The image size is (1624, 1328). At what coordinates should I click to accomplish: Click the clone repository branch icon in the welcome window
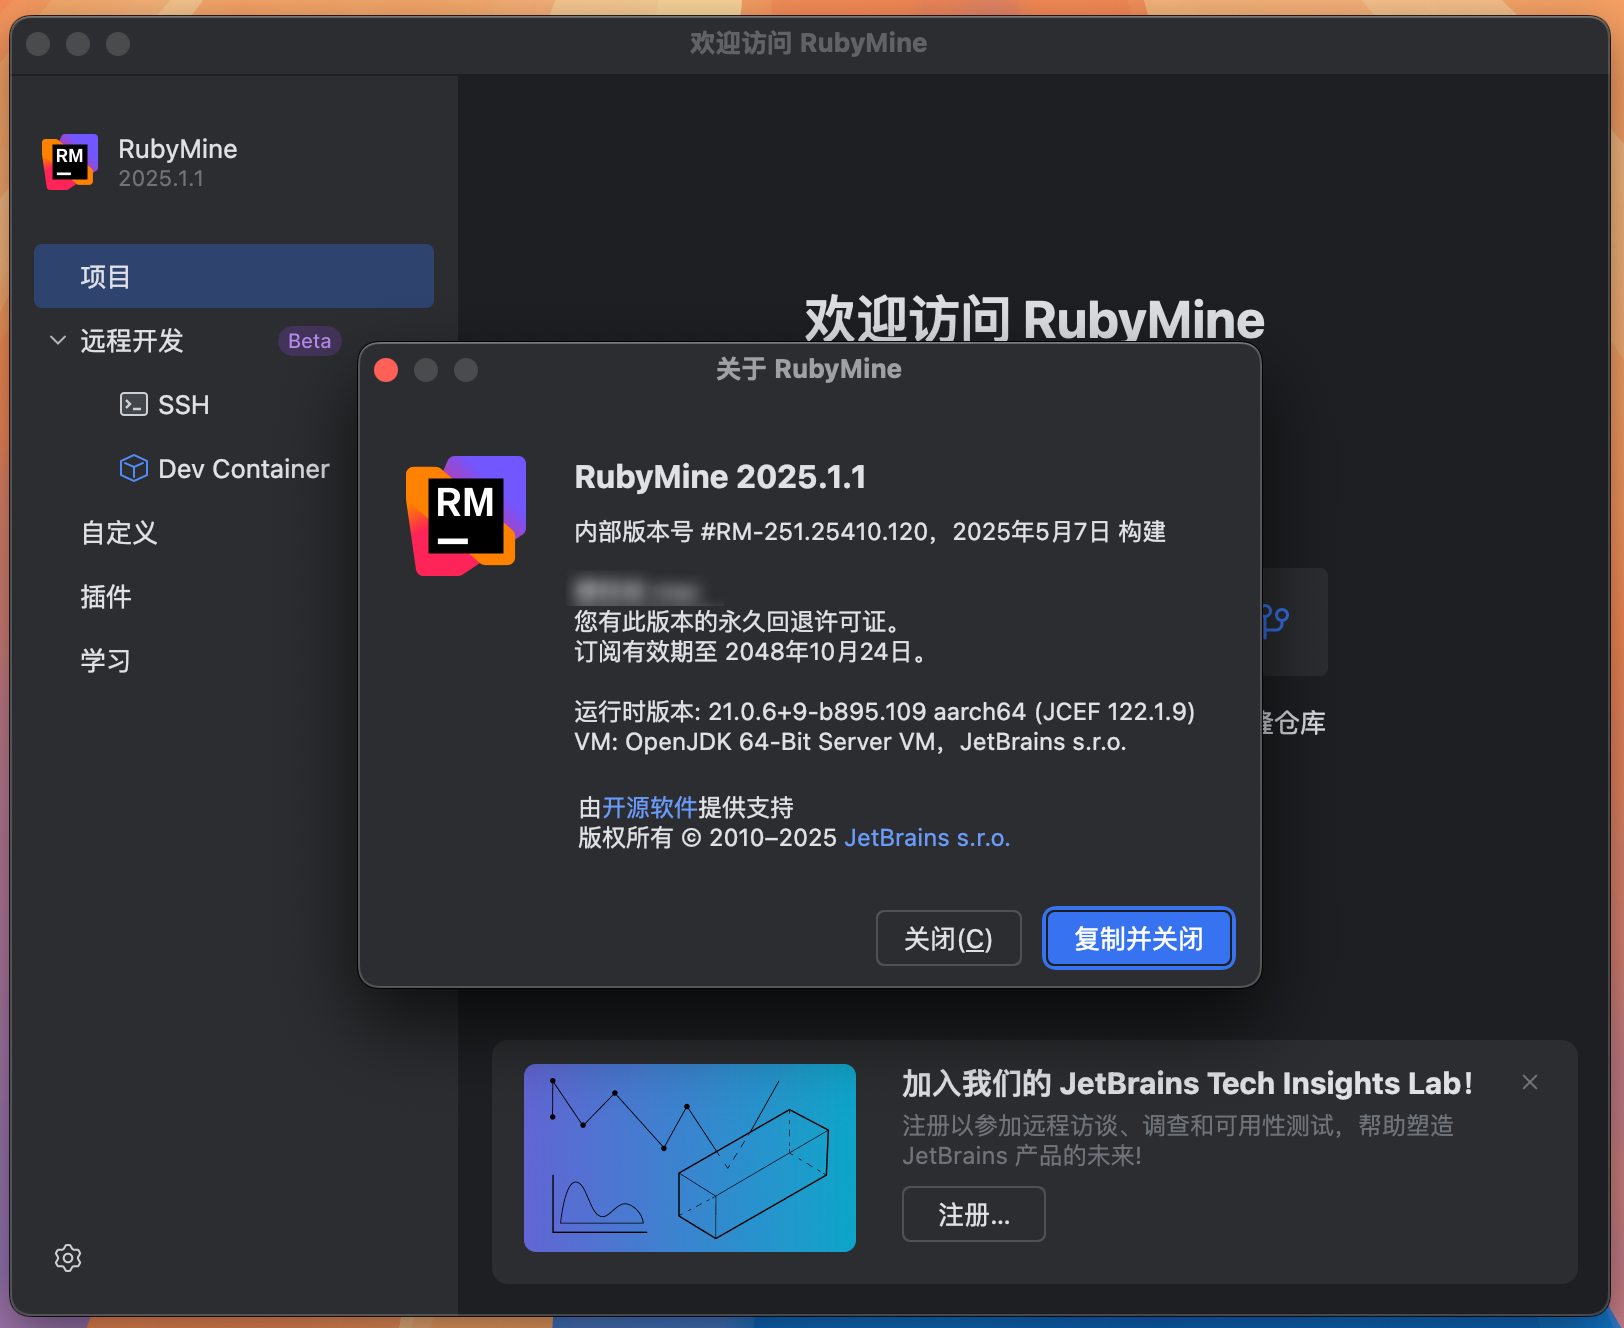coord(1276,621)
